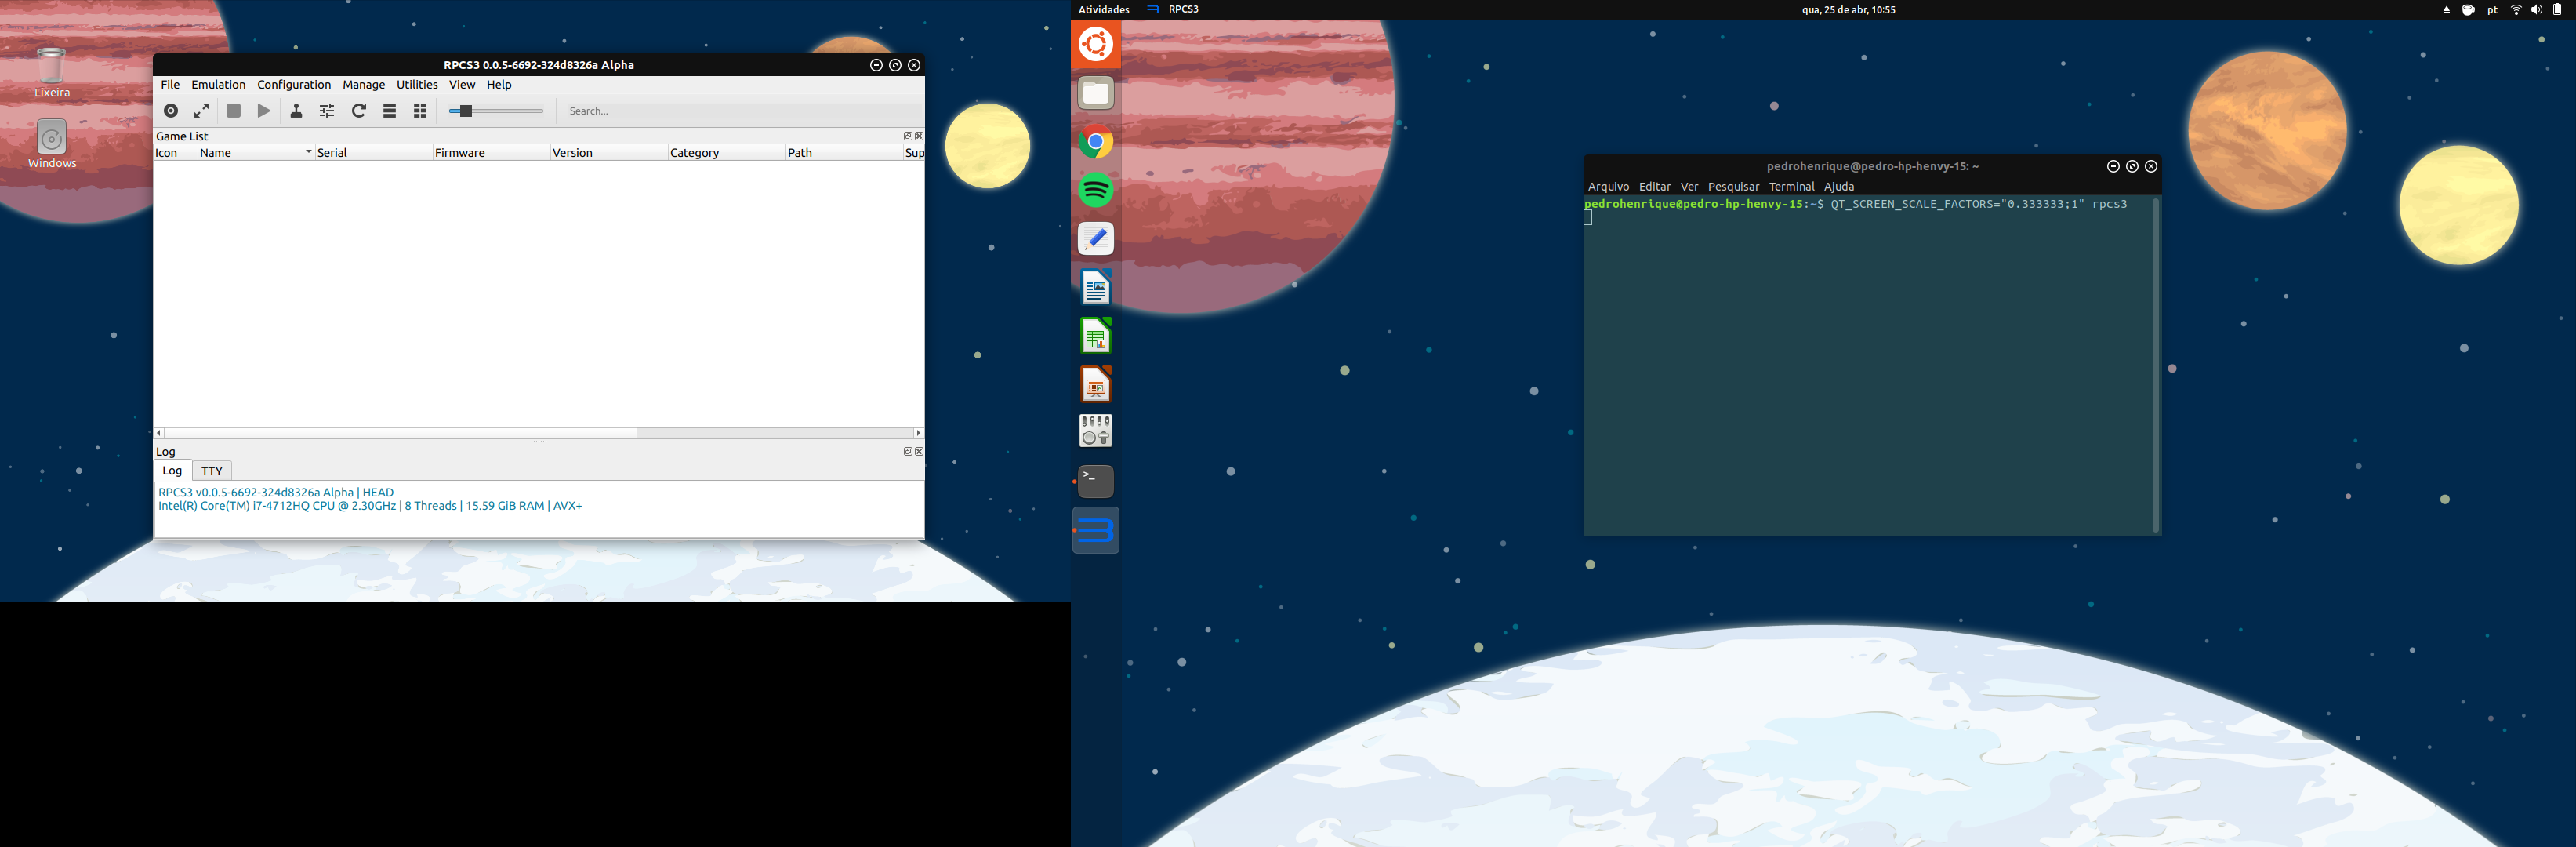Switch to list view mode
2576x847 pixels.
[390, 111]
